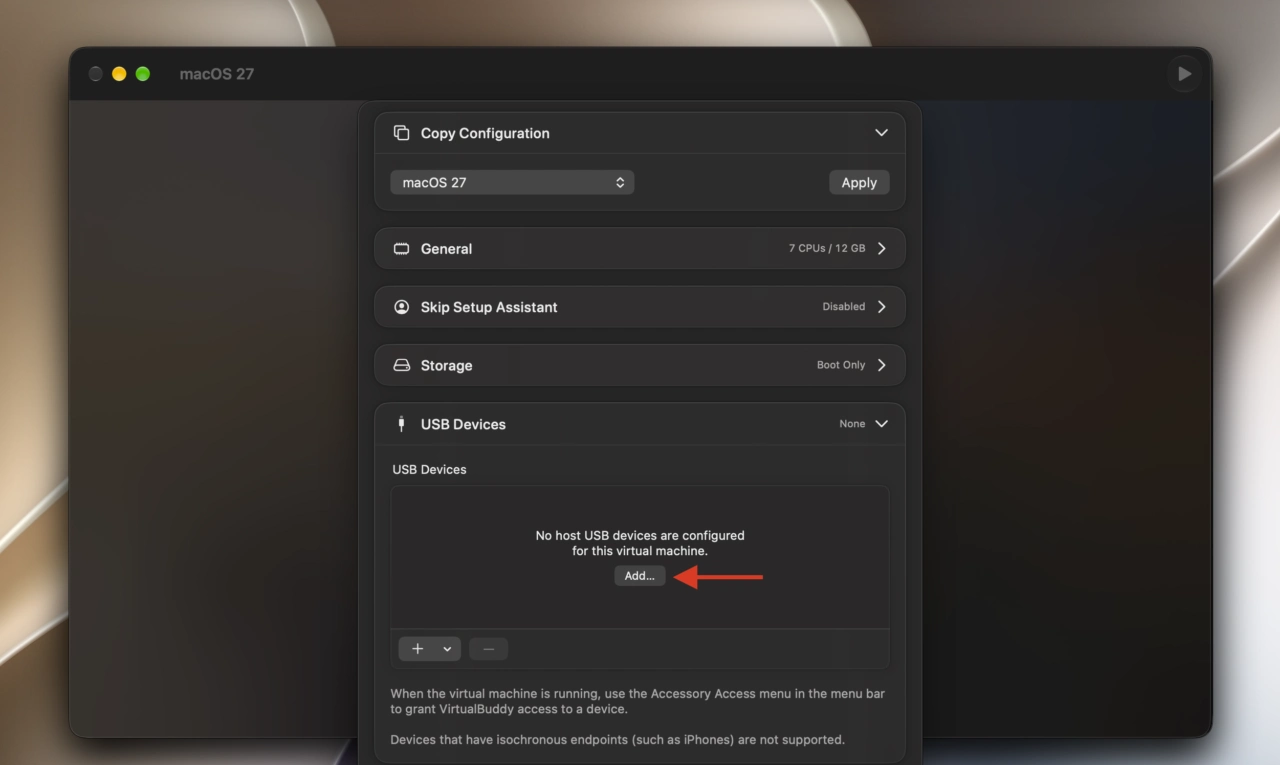Viewport: 1280px width, 765px height.
Task: Select the '7 CPUs / 12 GB' summary text
Action: [827, 248]
